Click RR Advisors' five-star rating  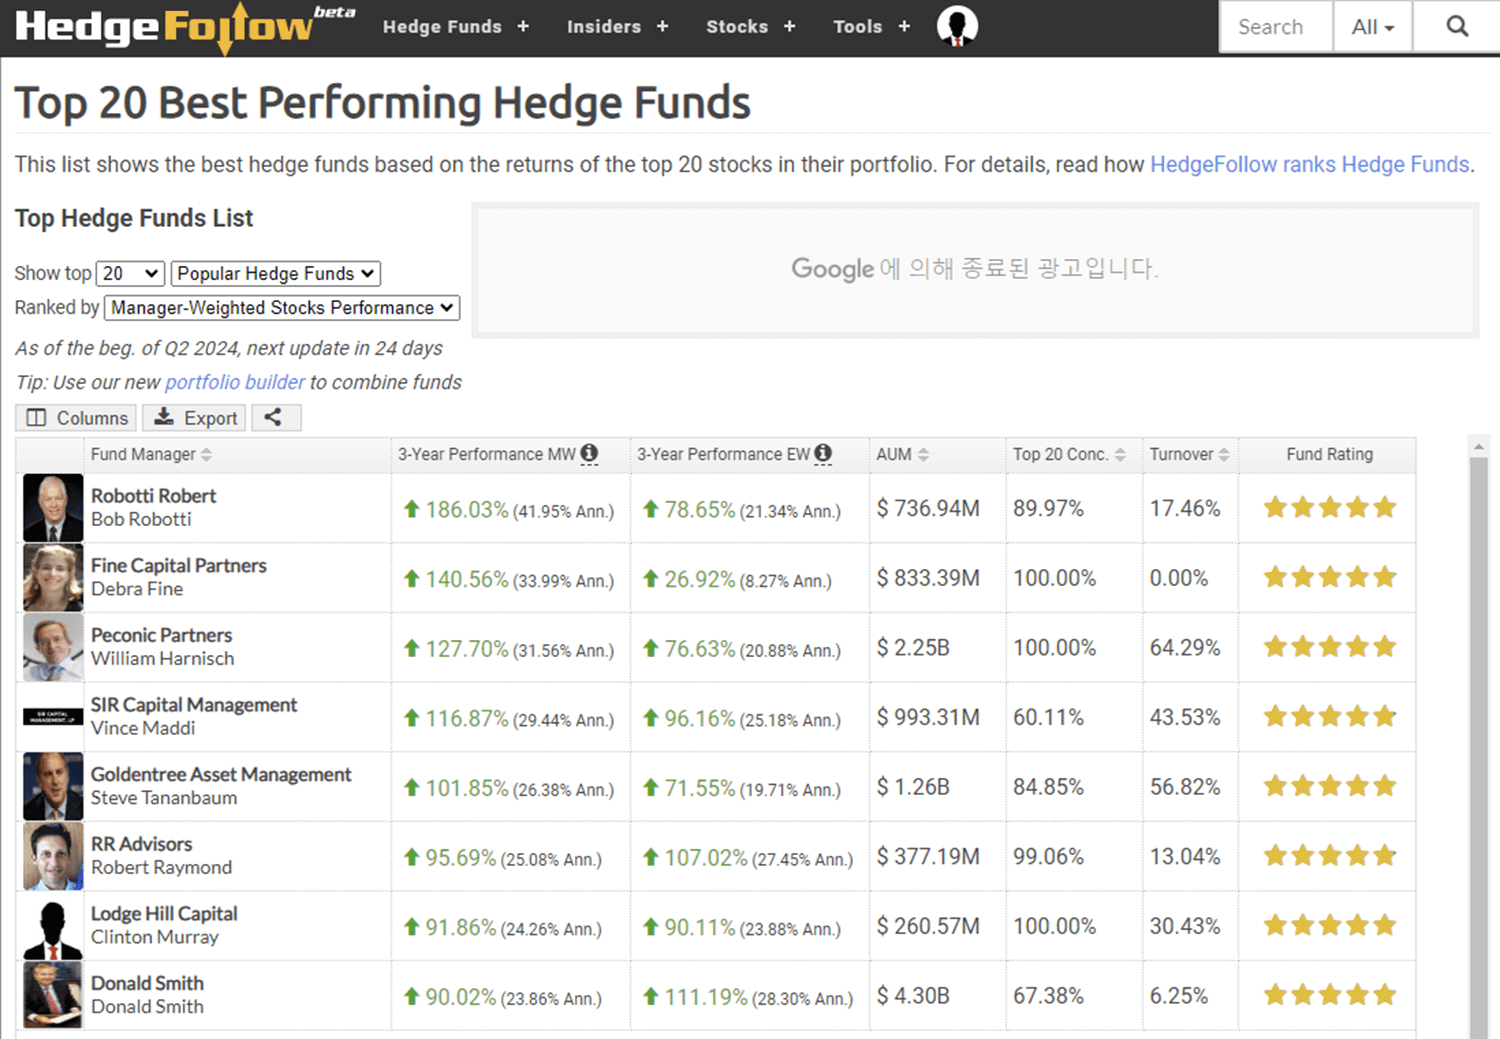[x=1329, y=856]
